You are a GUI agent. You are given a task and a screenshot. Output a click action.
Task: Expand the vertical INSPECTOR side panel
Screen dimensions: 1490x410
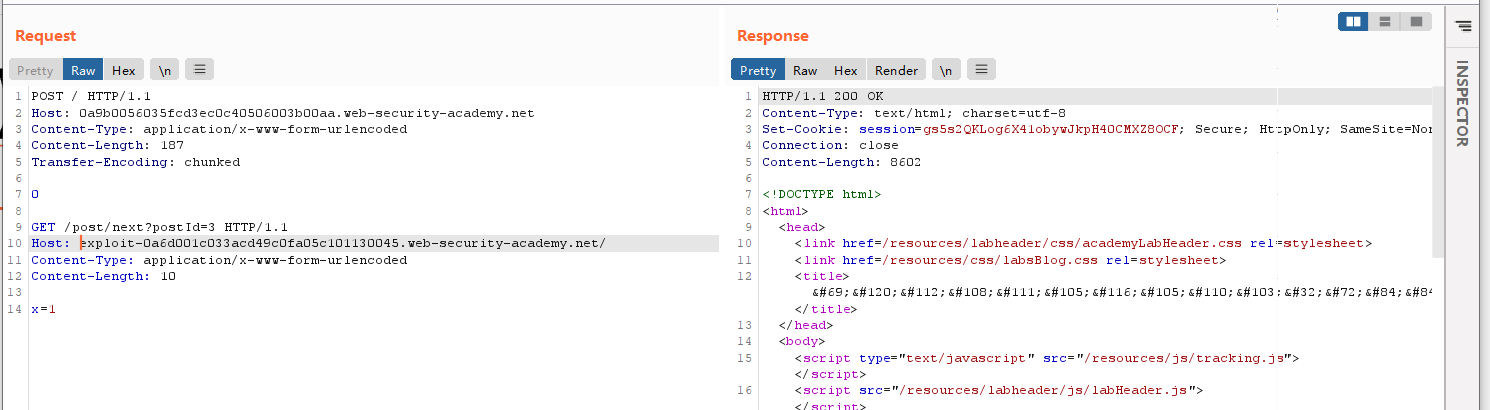coord(1462,104)
